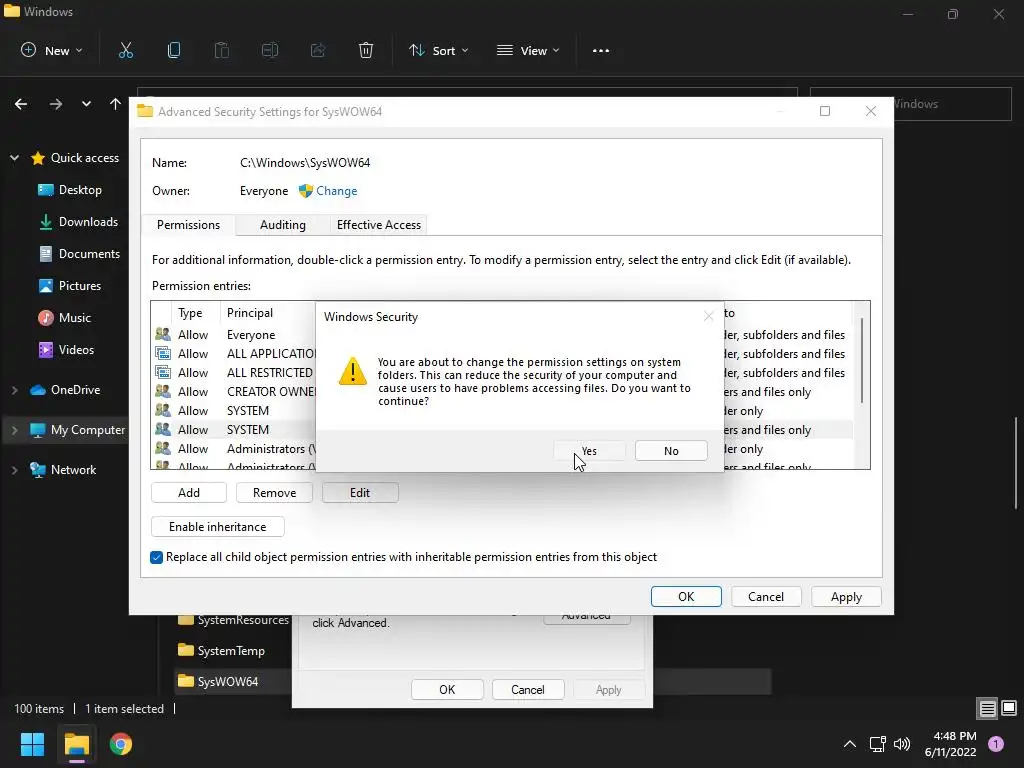The height and width of the screenshot is (768, 1024).
Task: Show hidden system tray icons chevron
Action: [850, 744]
